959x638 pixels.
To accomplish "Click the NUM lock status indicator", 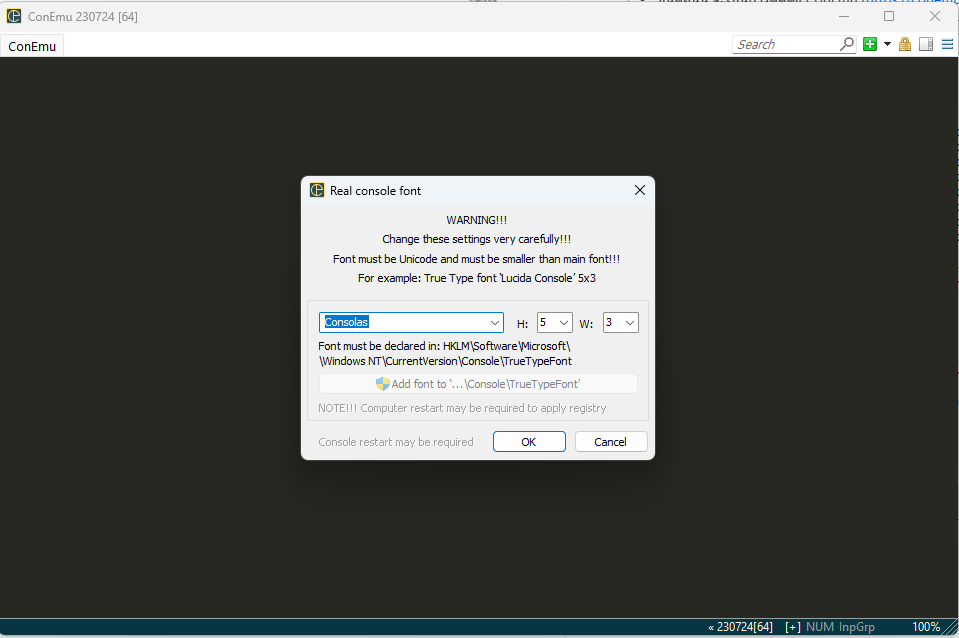I will click(819, 627).
